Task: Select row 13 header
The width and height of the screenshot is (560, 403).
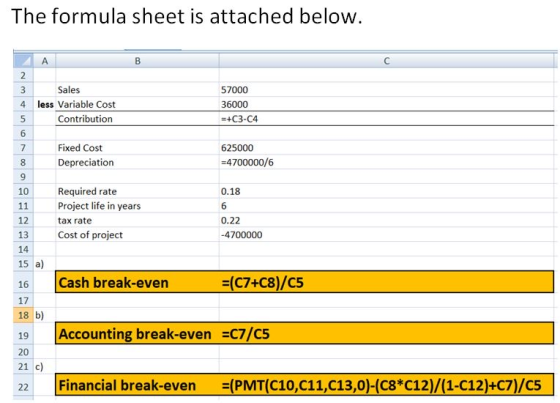Action: (x=23, y=235)
